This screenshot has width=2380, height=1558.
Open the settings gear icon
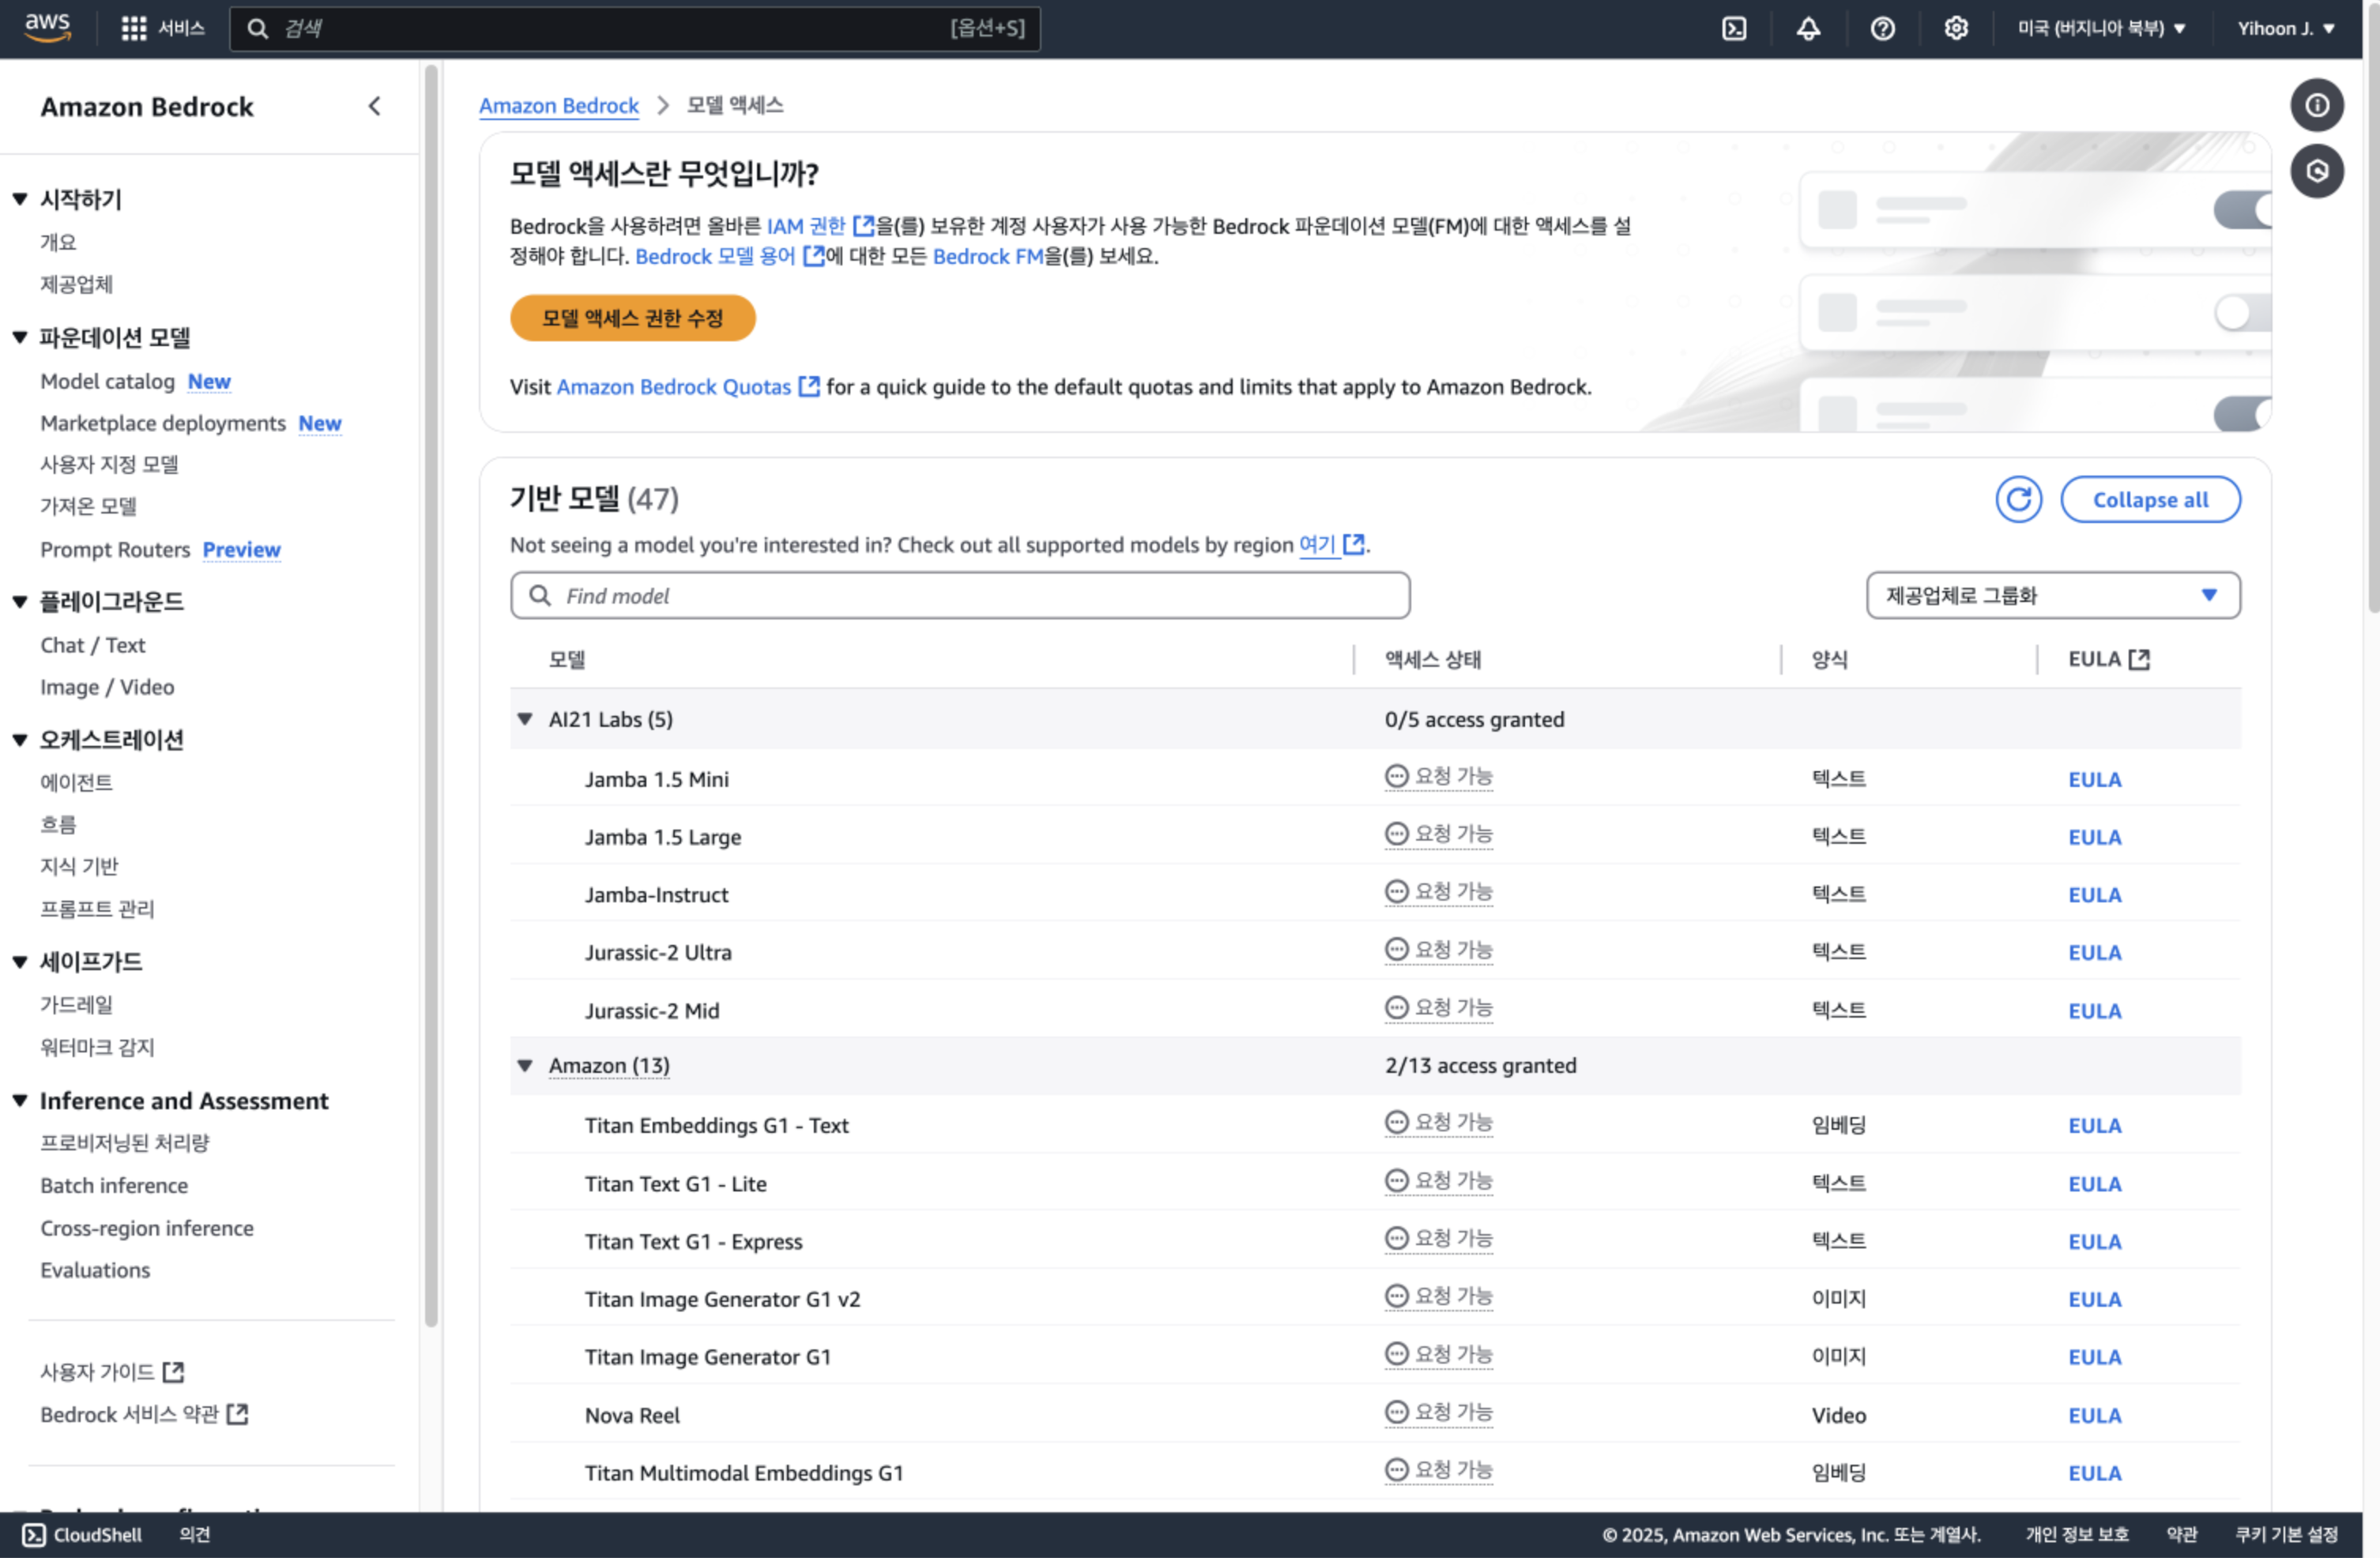coord(1956,28)
